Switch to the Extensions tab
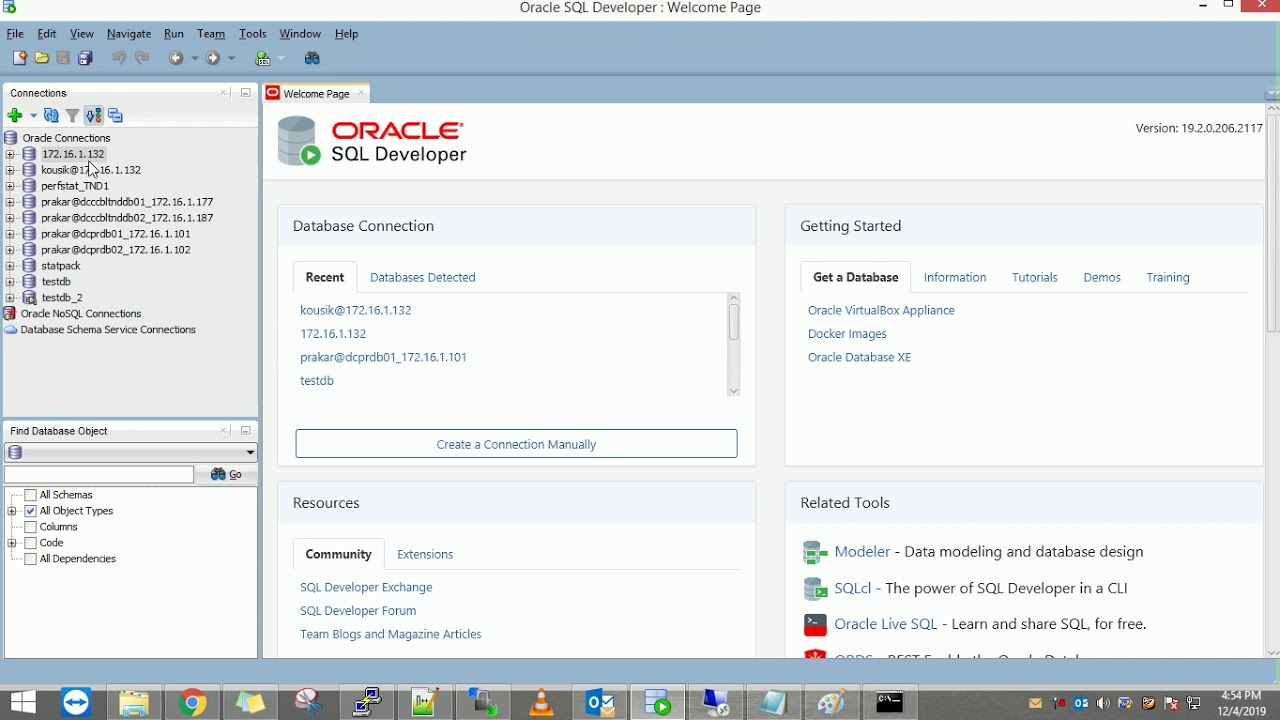1280x720 pixels. click(425, 555)
